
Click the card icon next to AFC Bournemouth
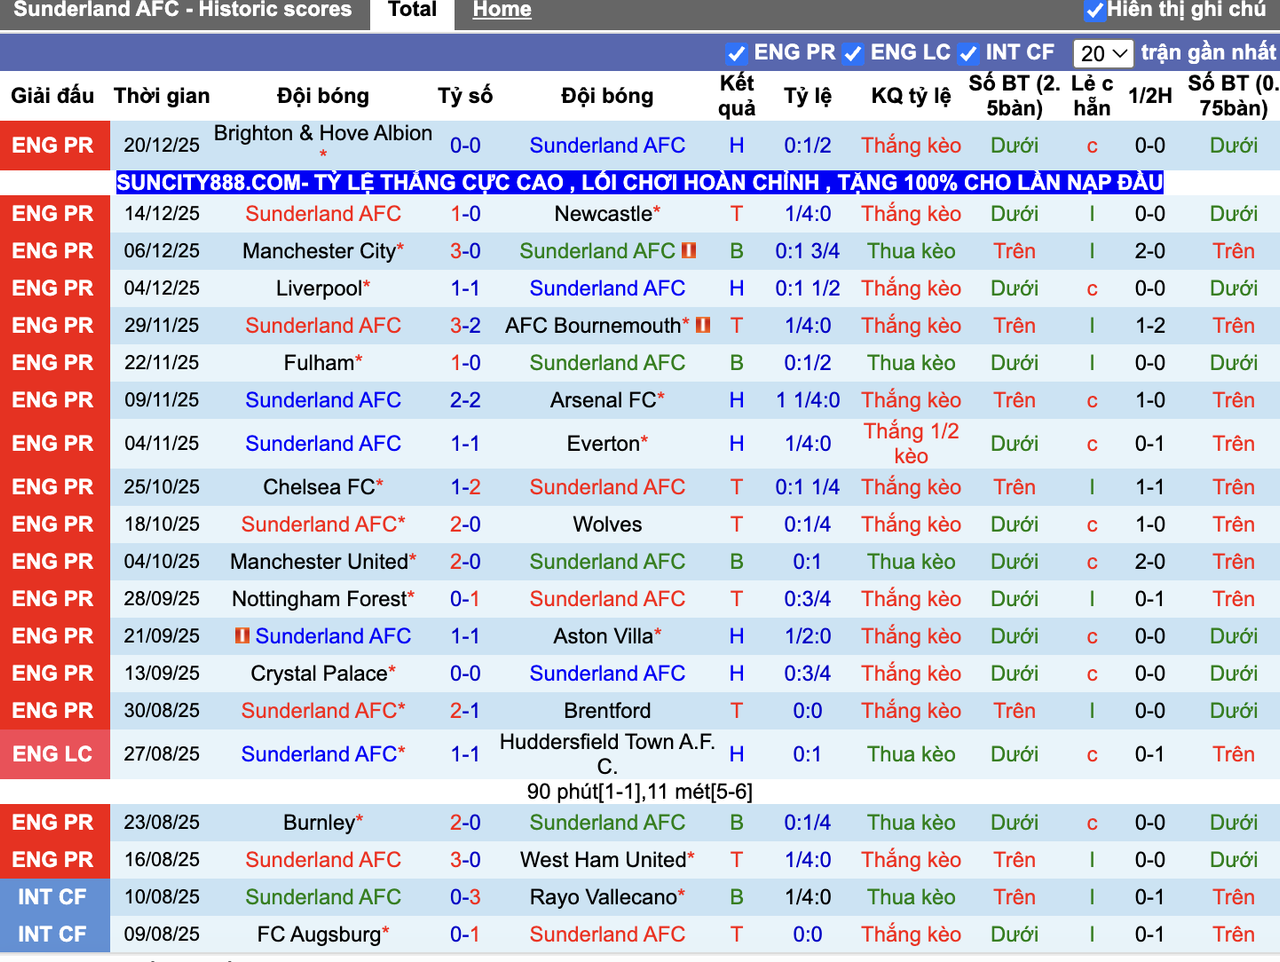[x=703, y=325]
